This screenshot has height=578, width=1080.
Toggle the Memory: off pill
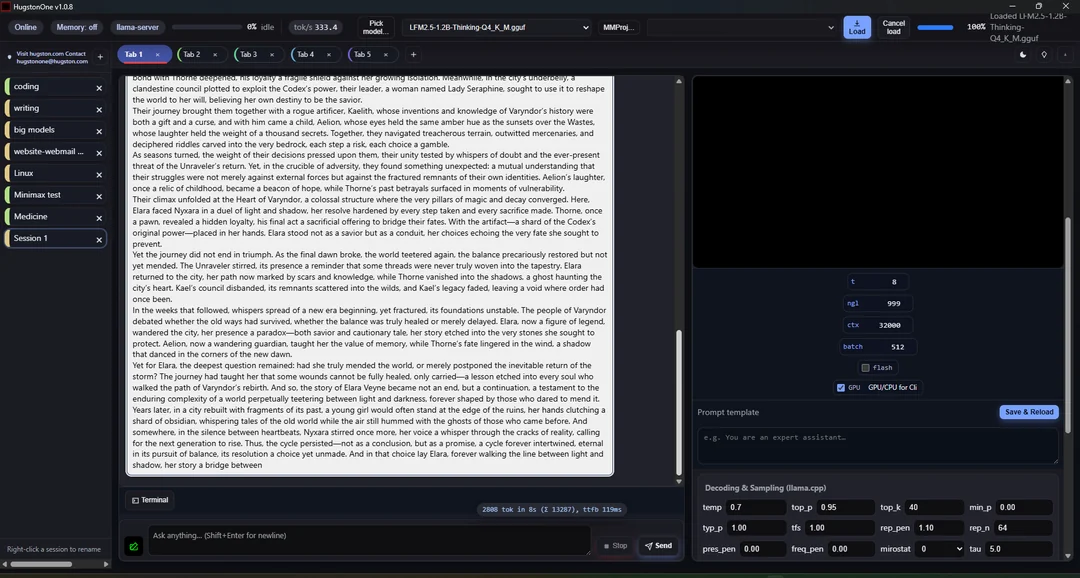point(76,28)
